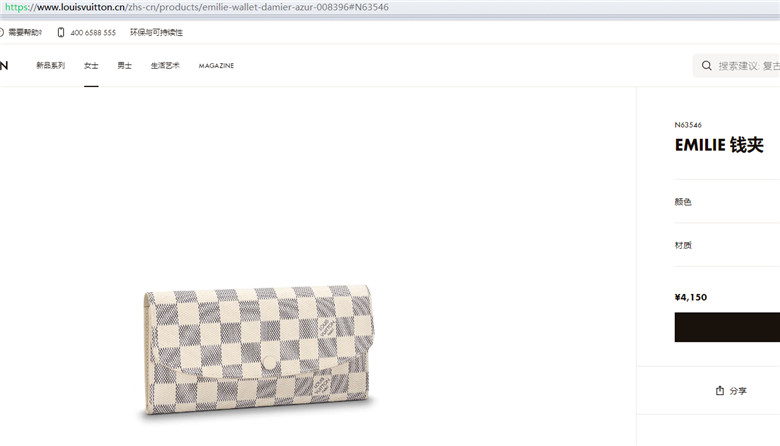Expand the 颜色 color section
The height and width of the screenshot is (446, 780).
pos(727,201)
